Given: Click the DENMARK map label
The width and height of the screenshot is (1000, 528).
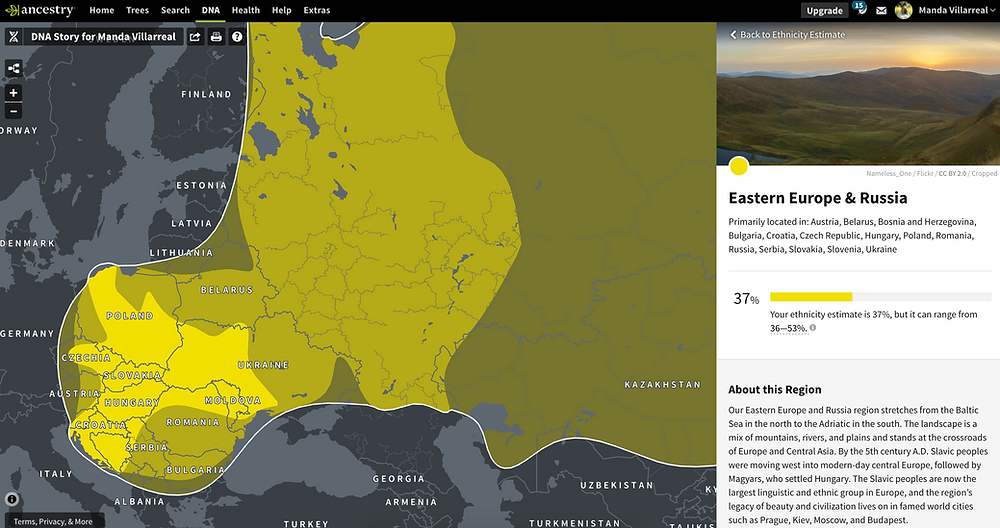Looking at the screenshot, I should coord(28,243).
